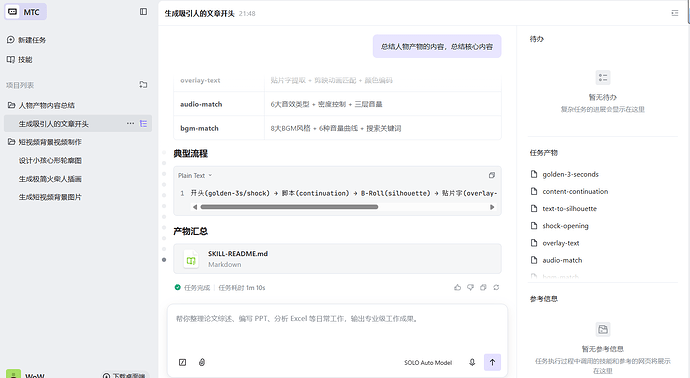Image resolution: width=690 pixels, height=378 pixels.
Task: Open shock-opening task artifact
Action: pos(565,226)
